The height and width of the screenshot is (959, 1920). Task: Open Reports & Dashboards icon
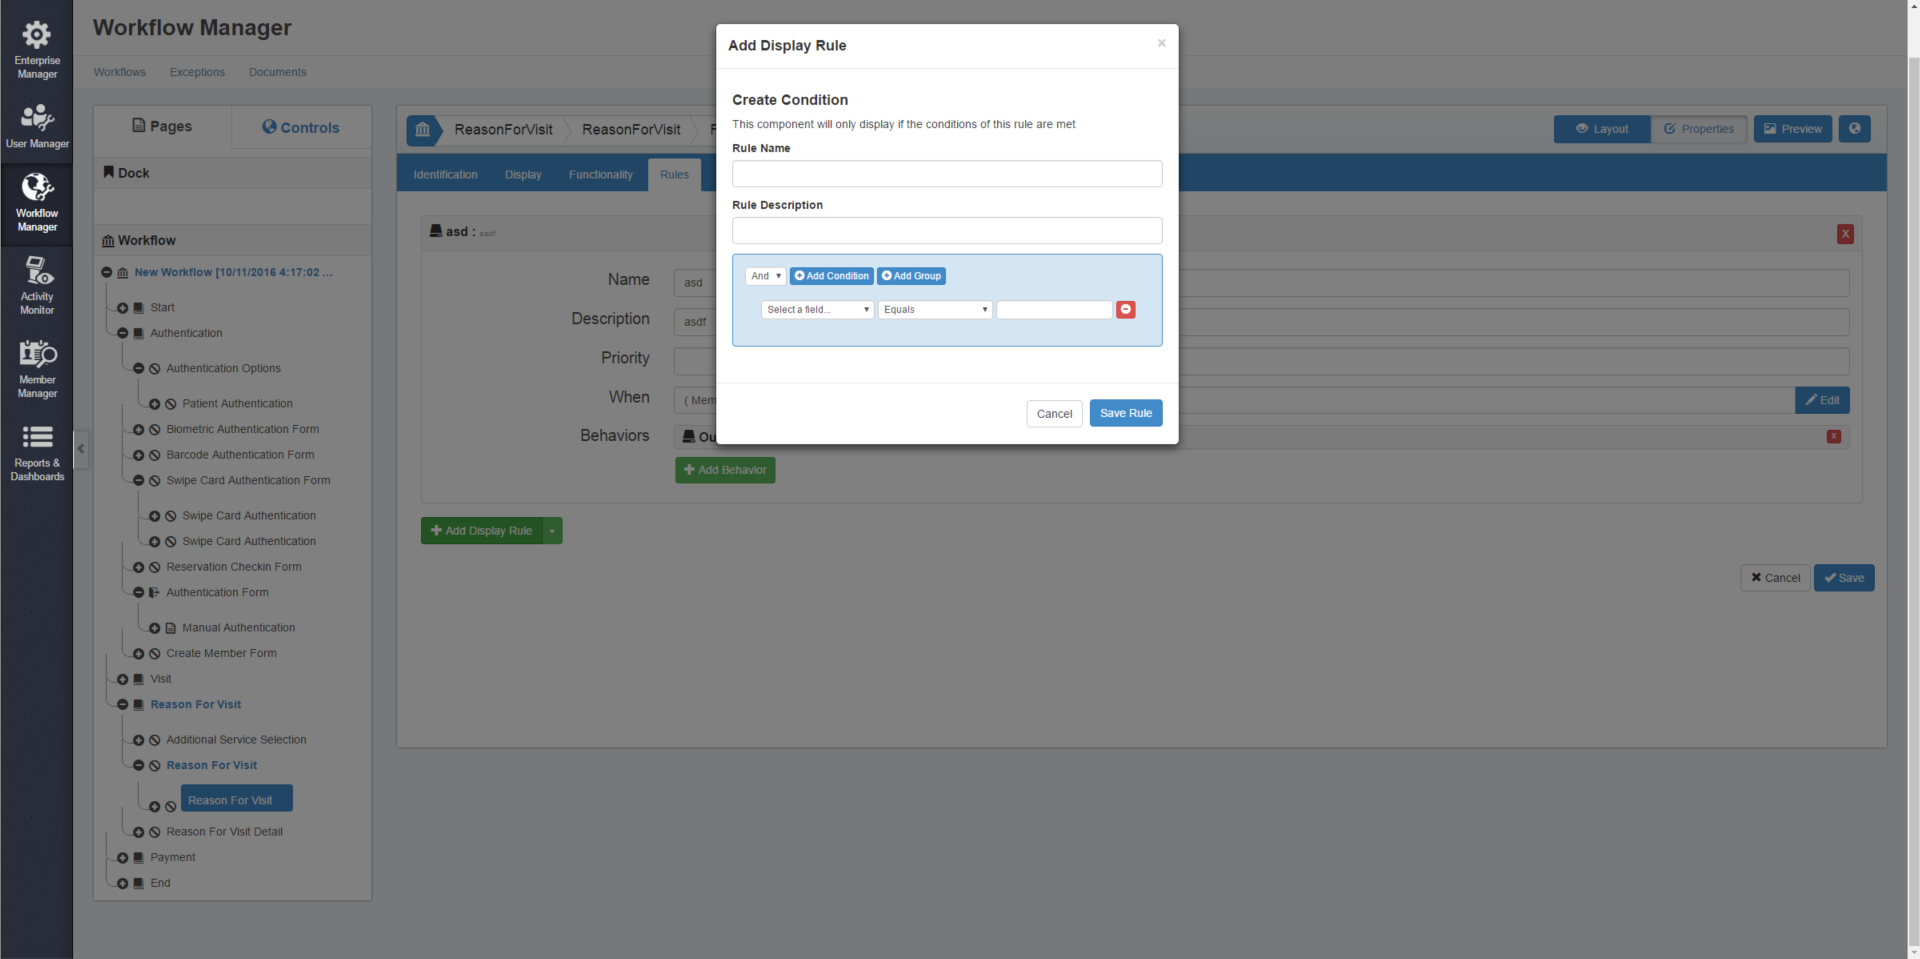pos(37,452)
